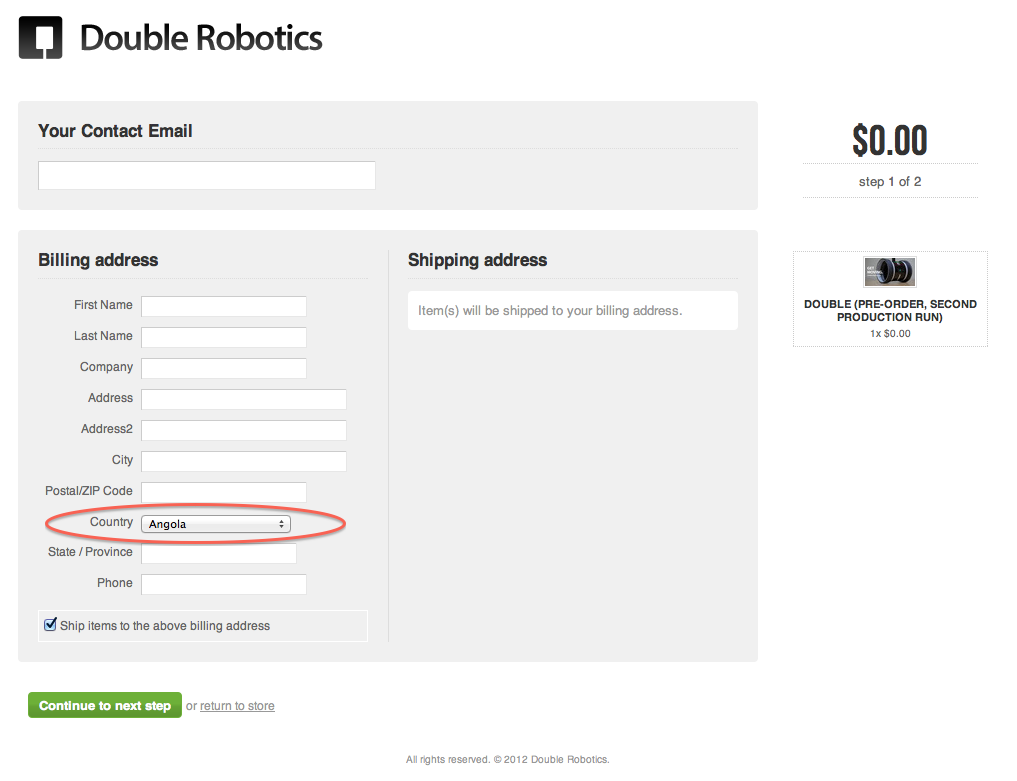
Task: Click the Double Robotics logo icon
Action: point(40,38)
